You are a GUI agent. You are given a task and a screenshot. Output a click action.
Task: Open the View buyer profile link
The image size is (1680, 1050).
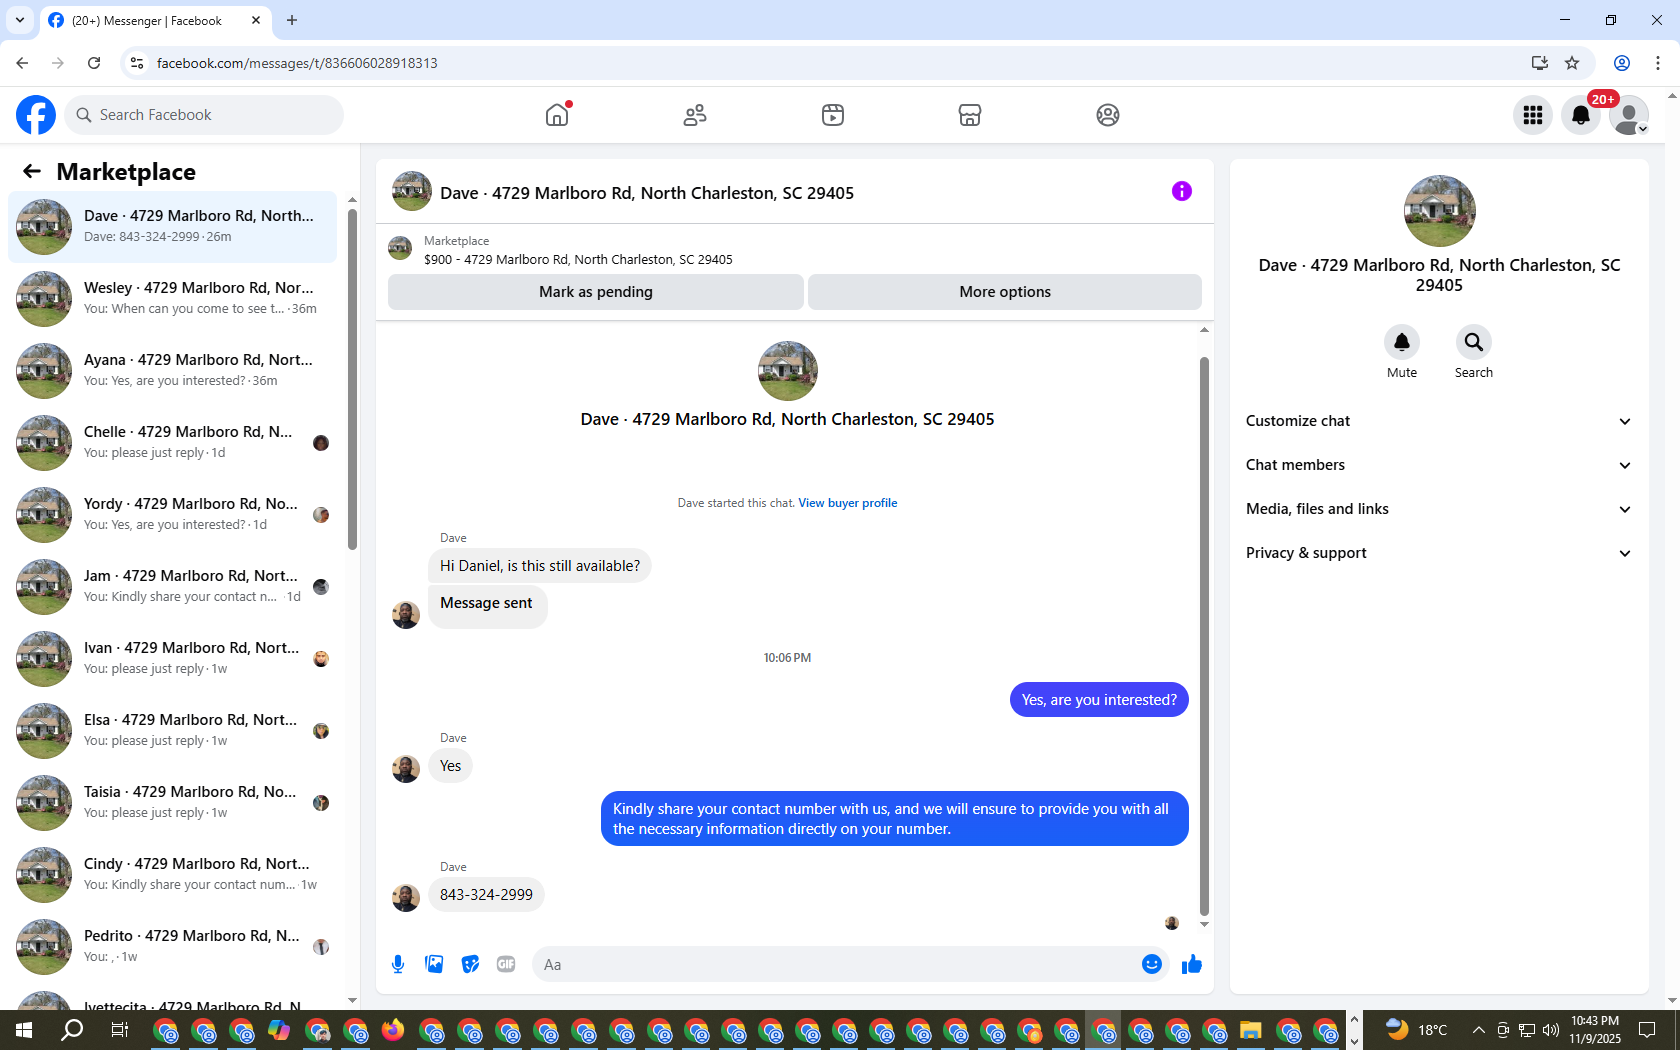[848, 503]
